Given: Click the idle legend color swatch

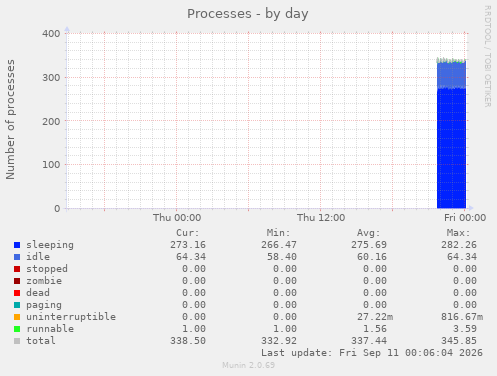Looking at the screenshot, I should pos(17,257).
